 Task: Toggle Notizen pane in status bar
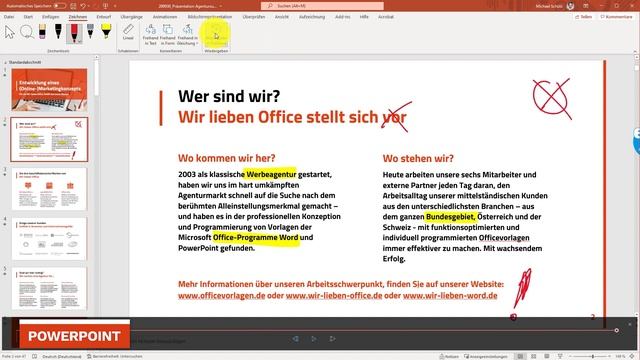pos(449,356)
